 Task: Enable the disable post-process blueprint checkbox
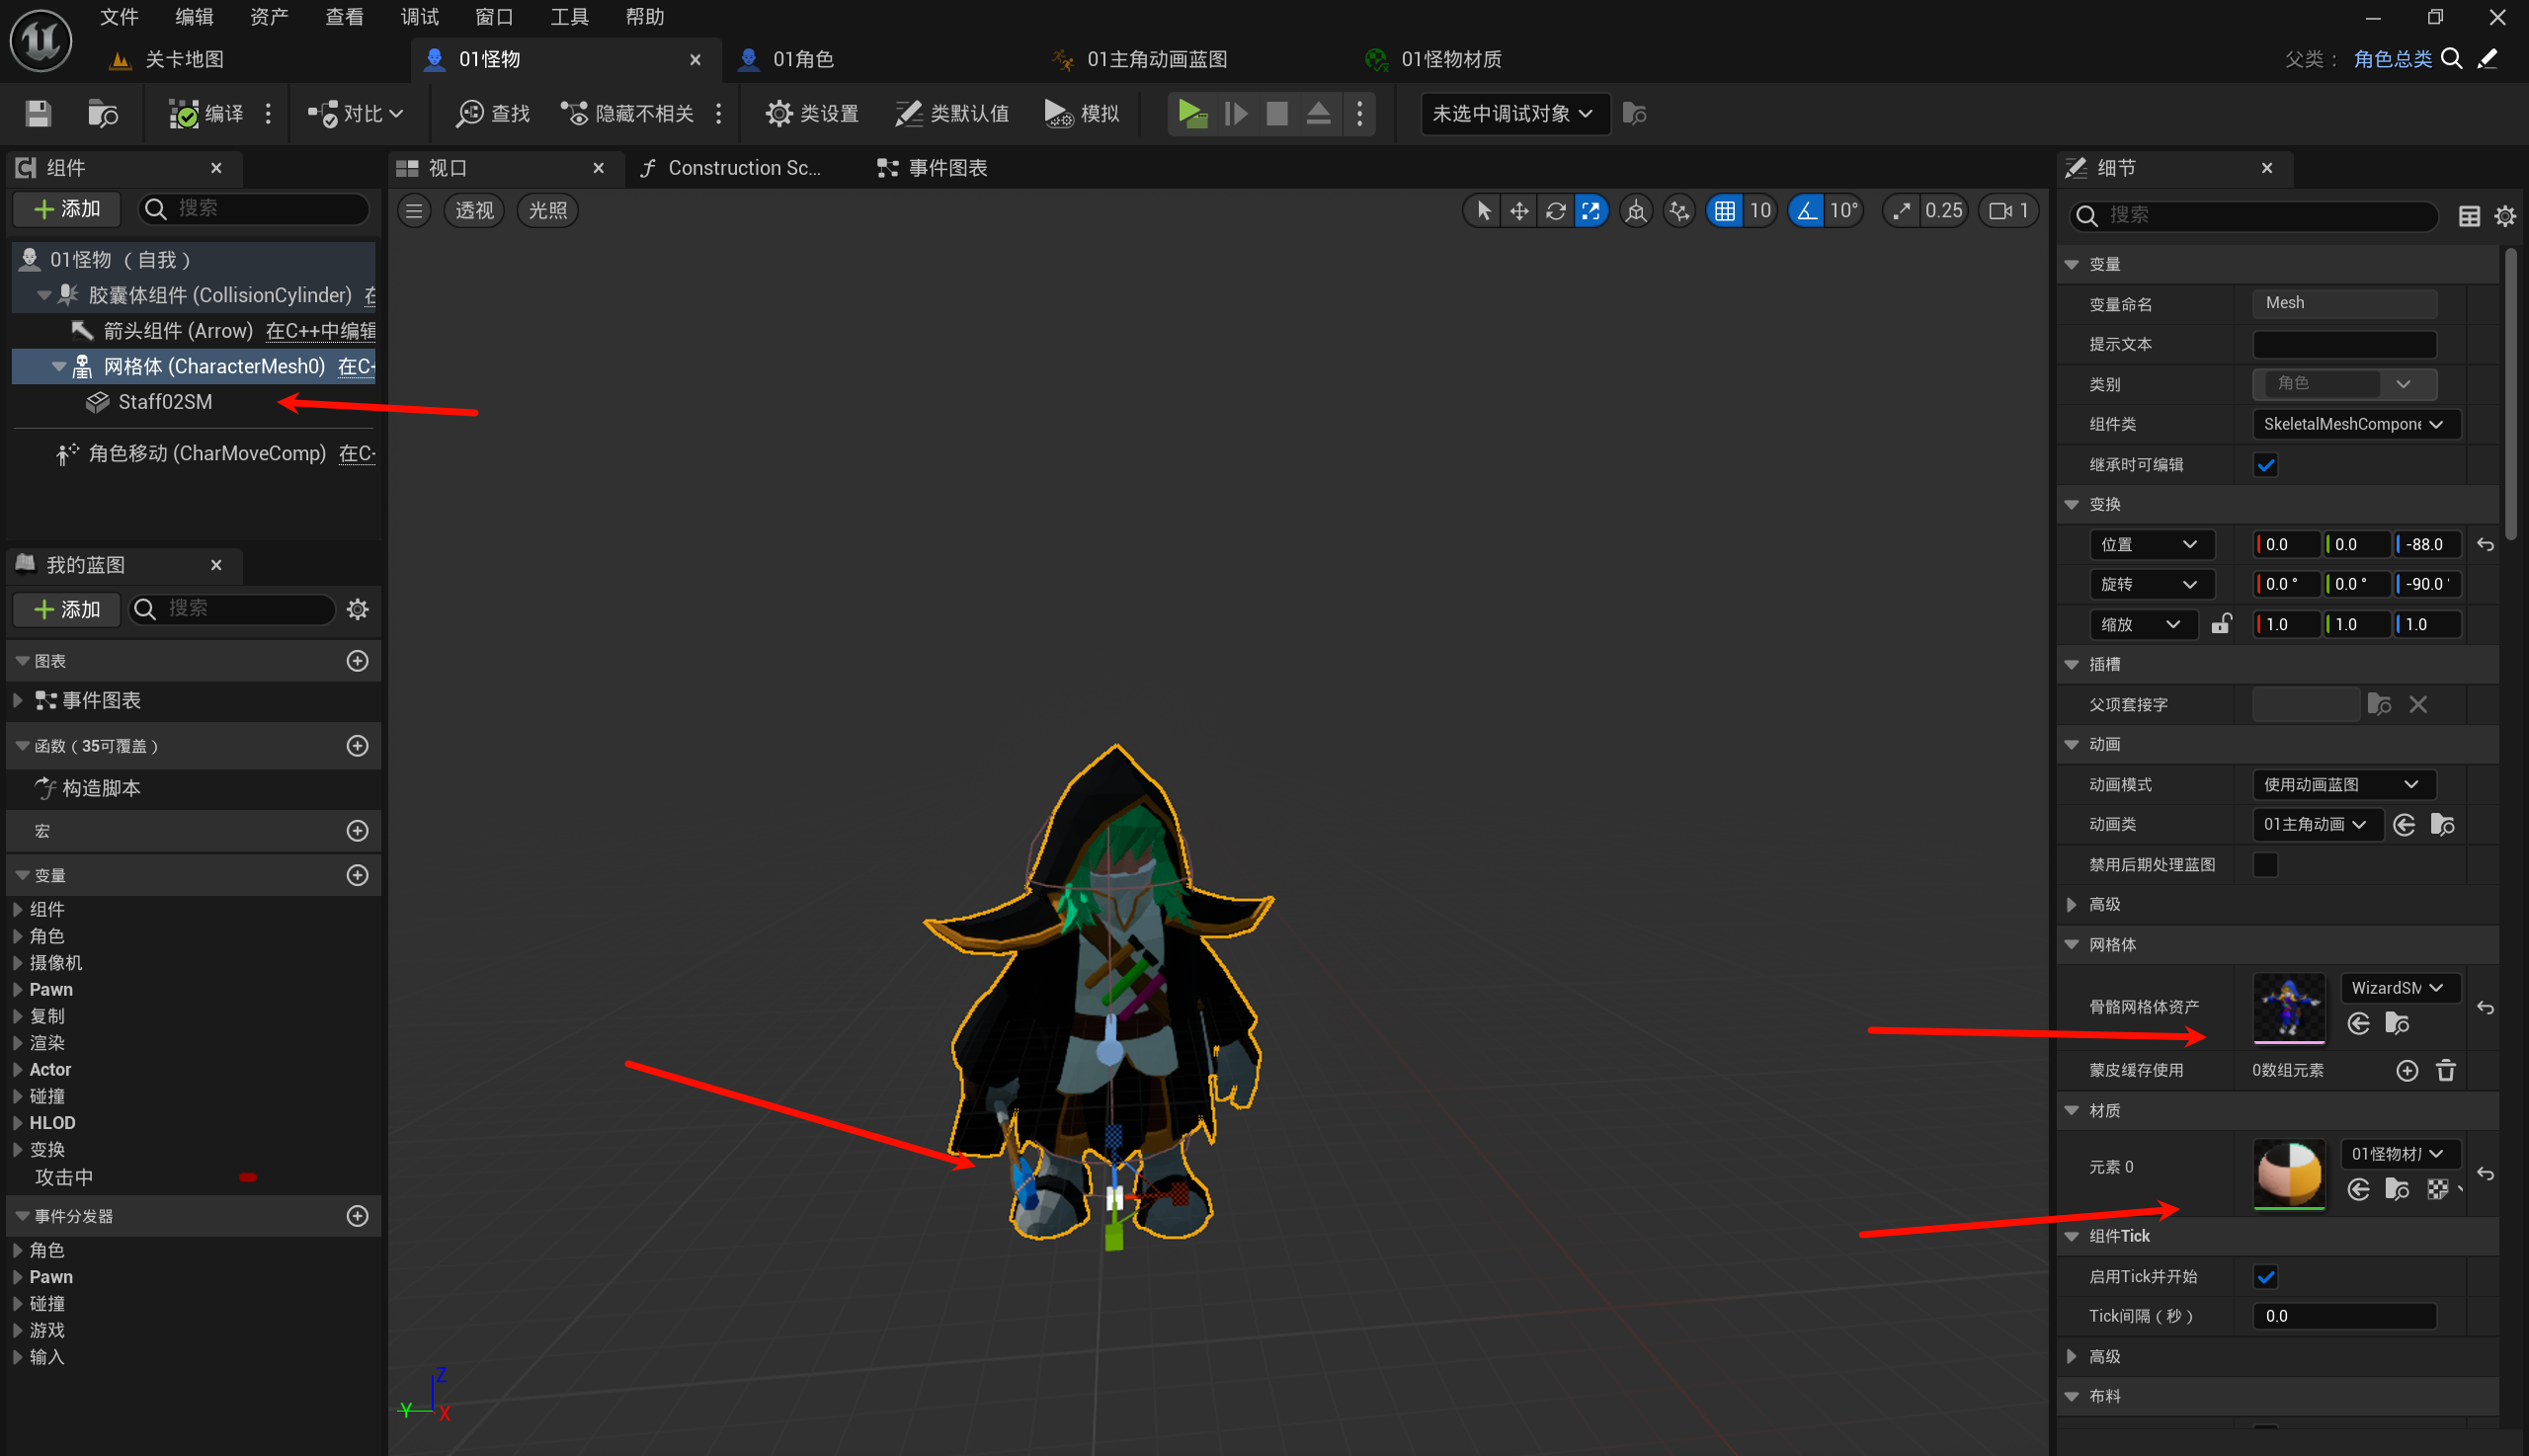point(2266,865)
